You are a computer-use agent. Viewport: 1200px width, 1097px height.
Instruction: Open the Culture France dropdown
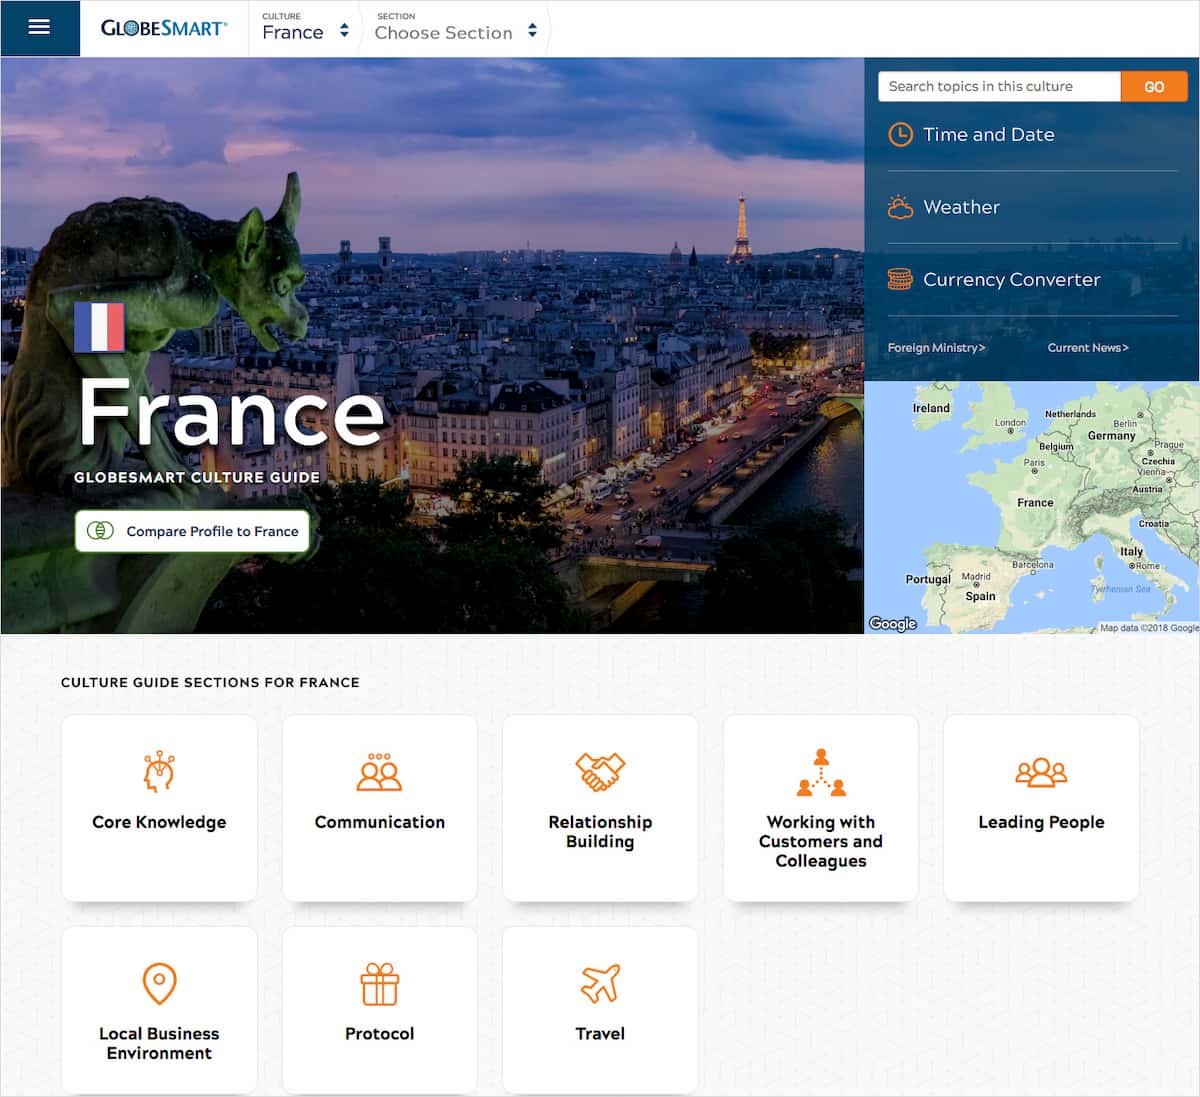(304, 28)
